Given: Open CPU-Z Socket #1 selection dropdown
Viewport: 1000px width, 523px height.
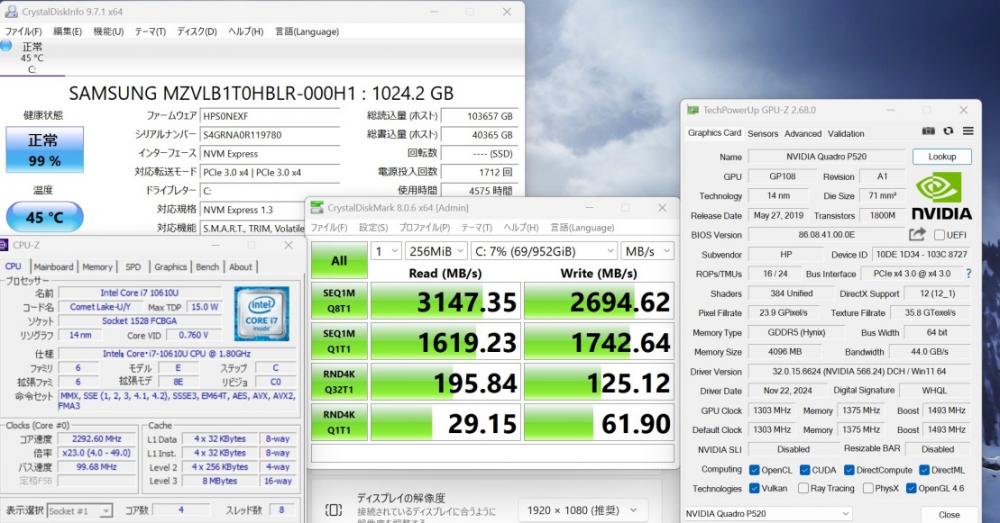Looking at the screenshot, I should click(x=80, y=511).
